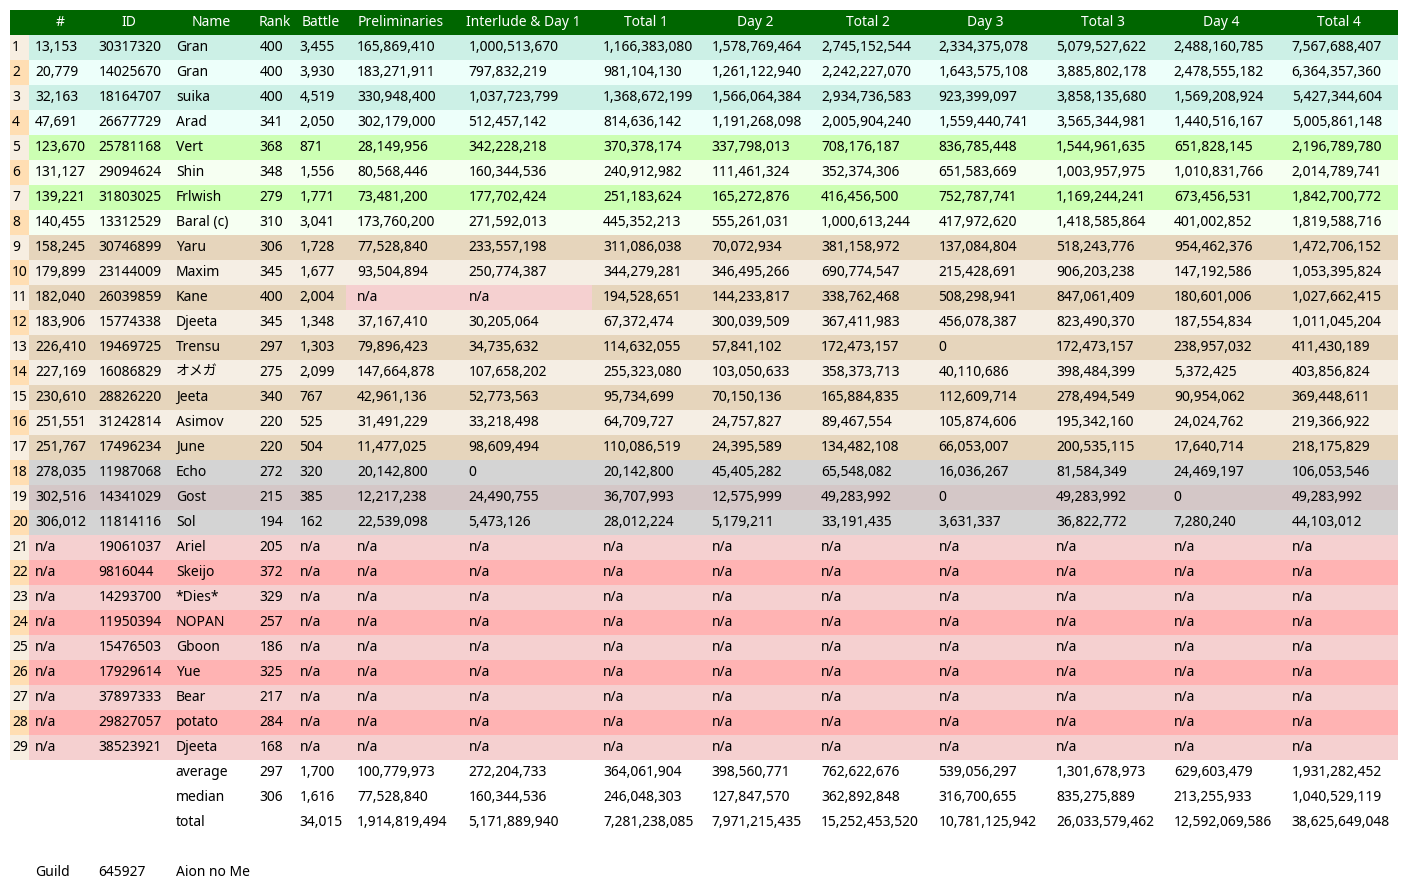The image size is (1407, 895).
Task: Select the name cell オメガ
Action: (196, 371)
